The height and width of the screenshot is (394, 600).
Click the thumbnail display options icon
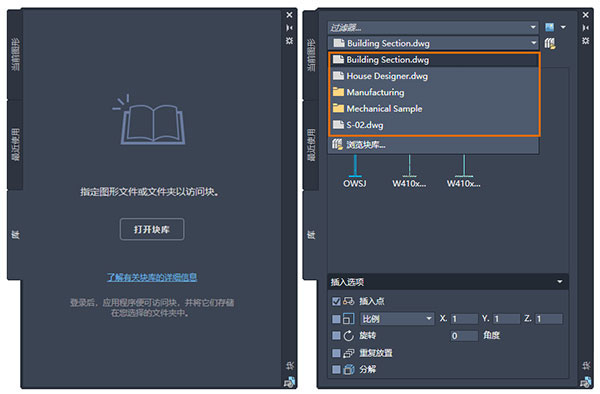click(549, 27)
